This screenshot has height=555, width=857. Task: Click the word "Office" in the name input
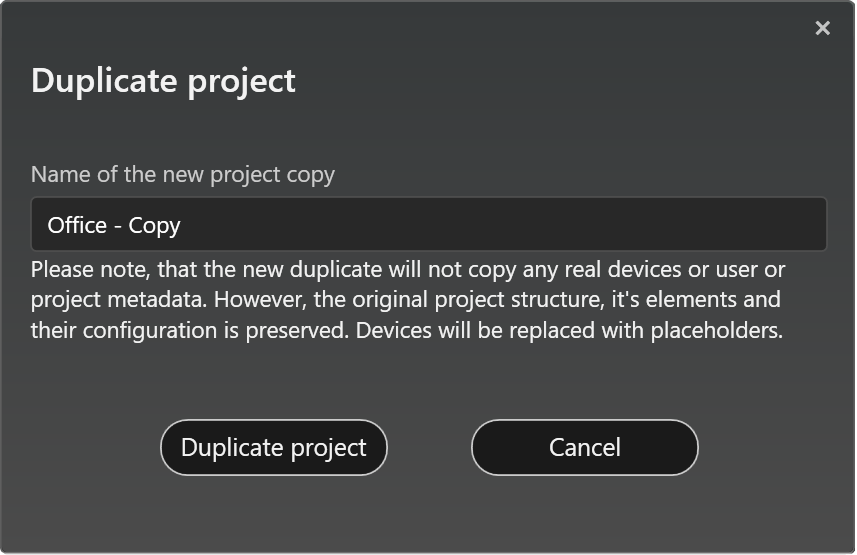click(x=77, y=225)
